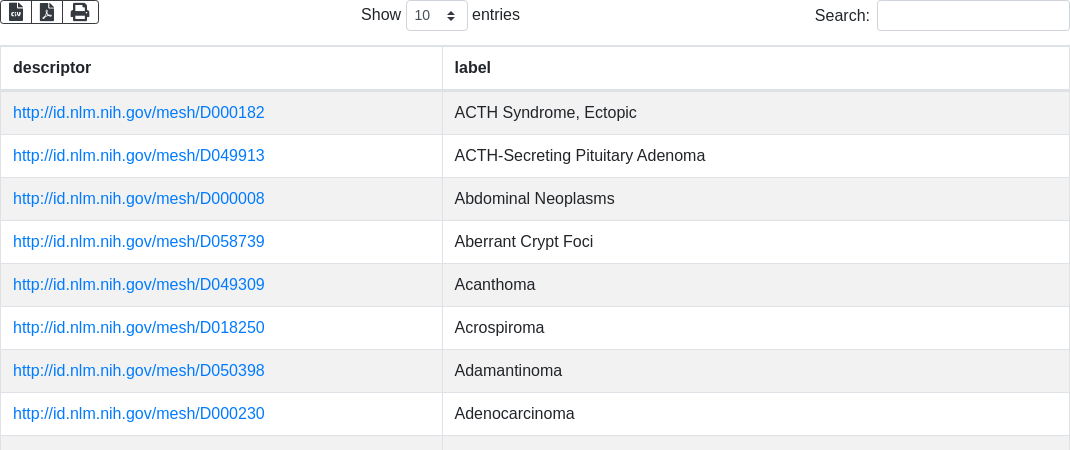
Task: Select the Adenocarcinoma label cell
Action: pyautogui.click(x=515, y=414)
